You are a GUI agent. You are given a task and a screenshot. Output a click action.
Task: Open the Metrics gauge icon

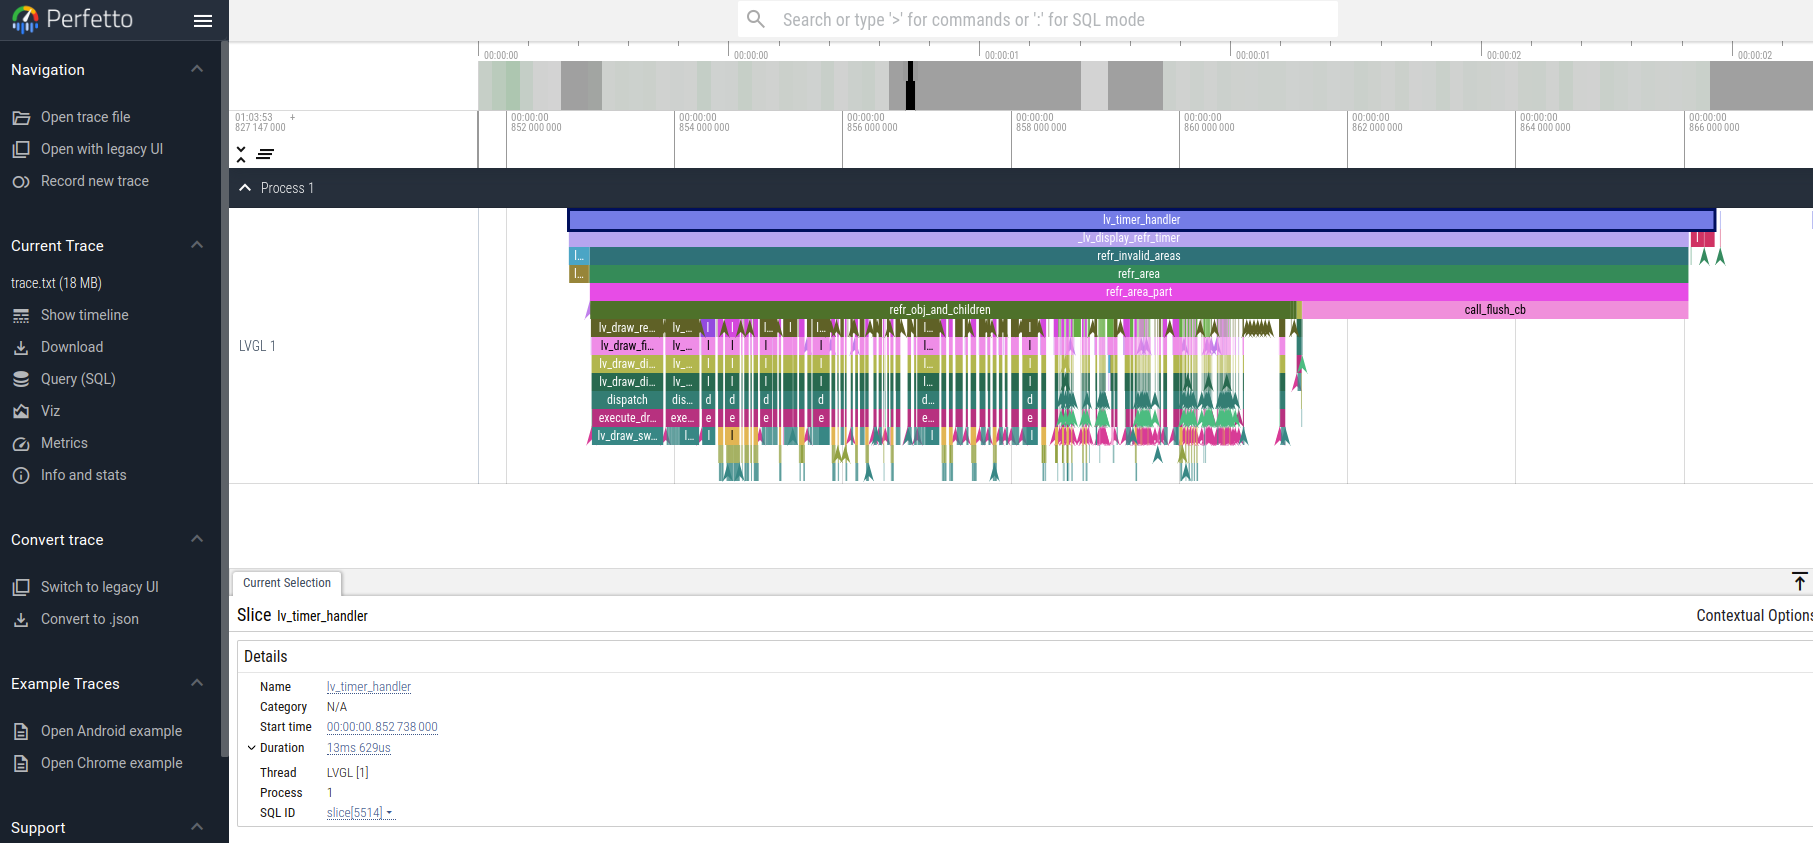tap(21, 444)
